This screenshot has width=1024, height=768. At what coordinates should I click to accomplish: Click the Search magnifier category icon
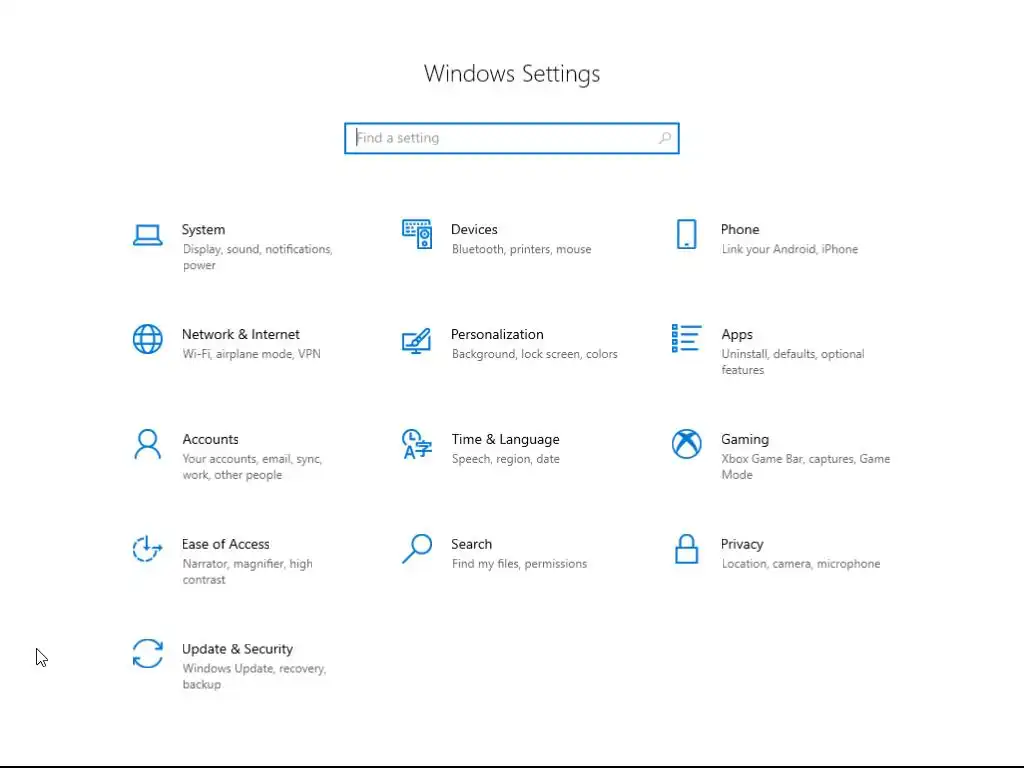[x=417, y=549]
